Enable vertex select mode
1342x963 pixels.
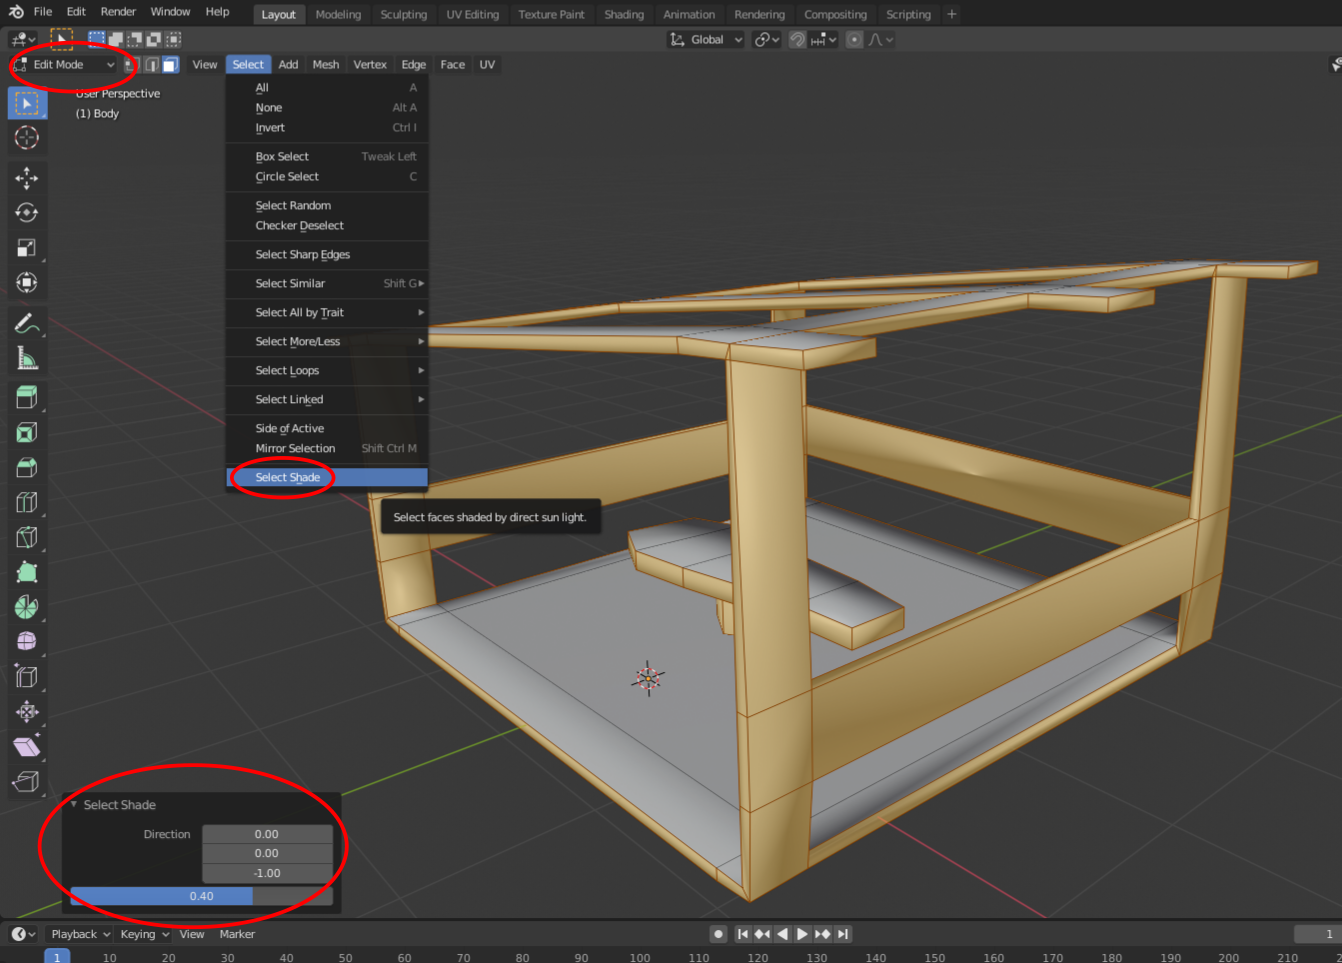click(x=132, y=64)
